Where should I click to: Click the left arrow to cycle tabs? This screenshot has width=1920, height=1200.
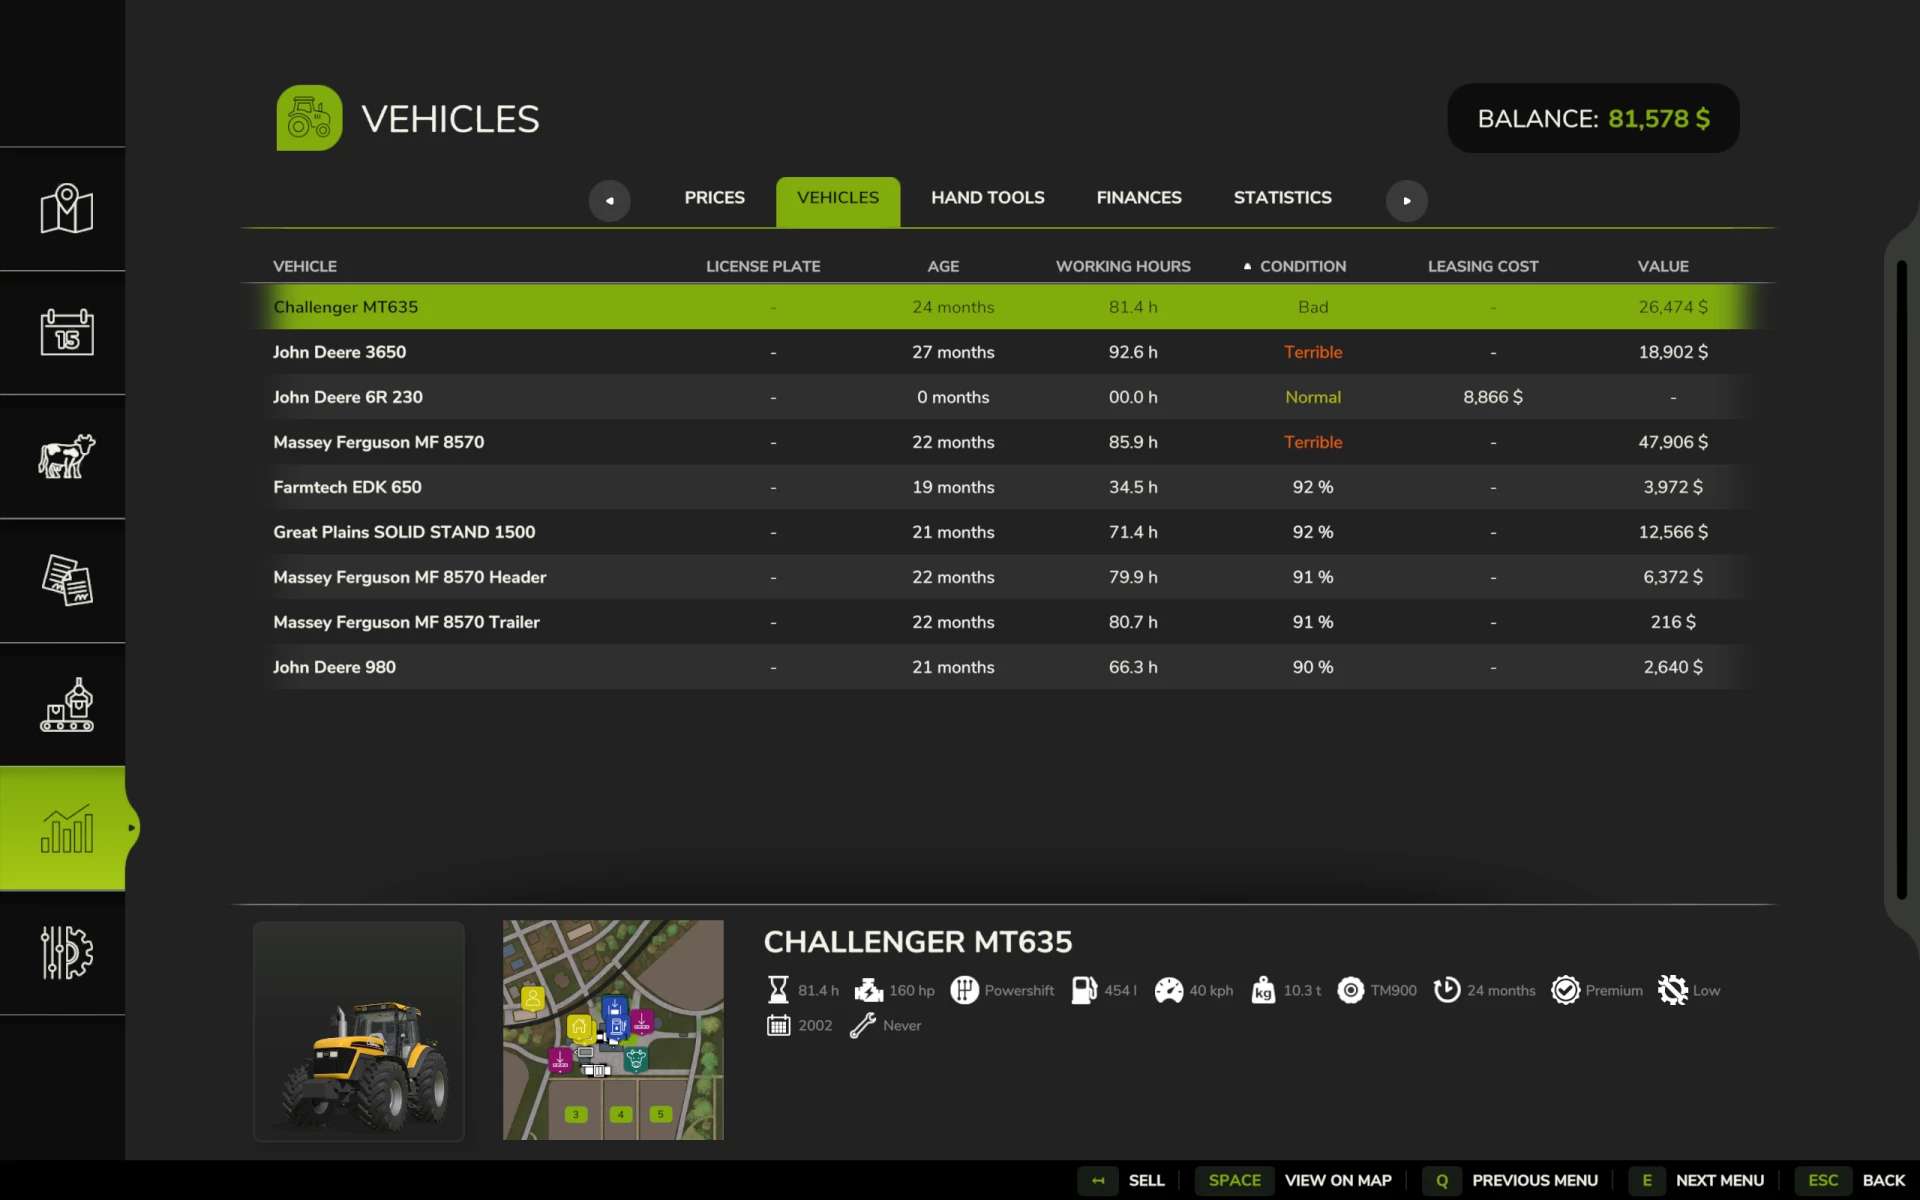(609, 200)
